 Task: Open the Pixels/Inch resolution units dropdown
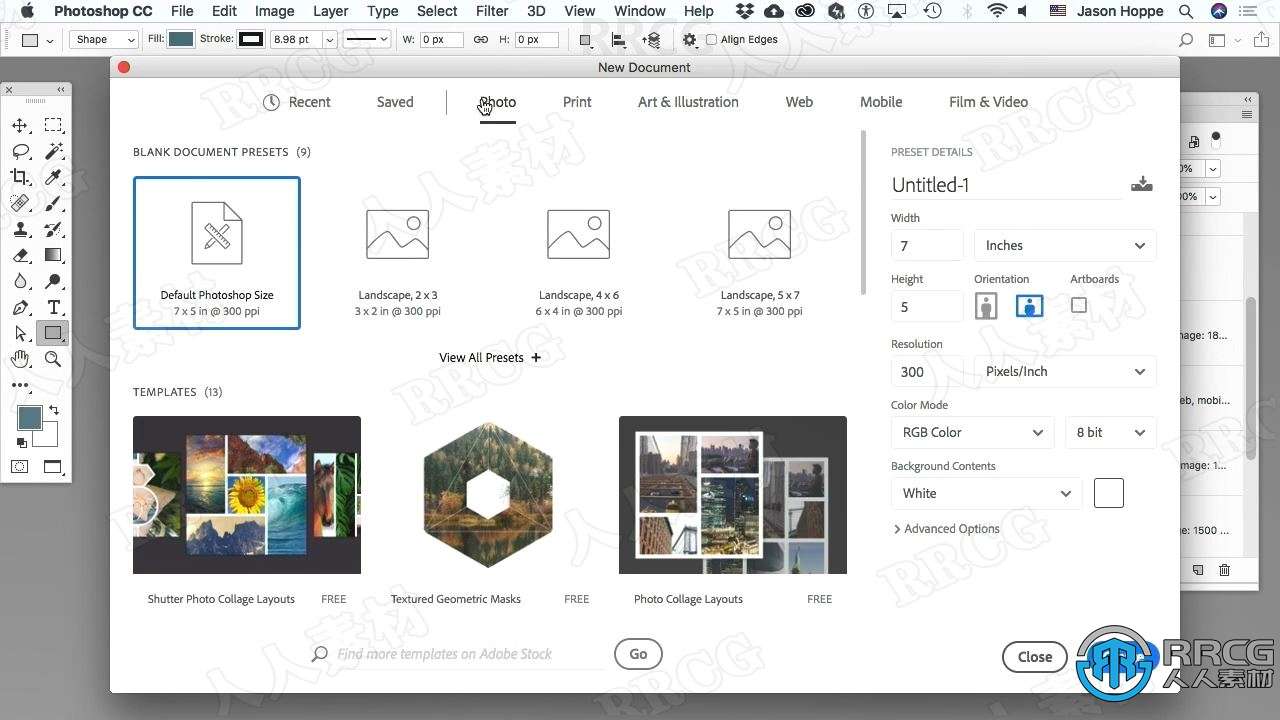1065,371
